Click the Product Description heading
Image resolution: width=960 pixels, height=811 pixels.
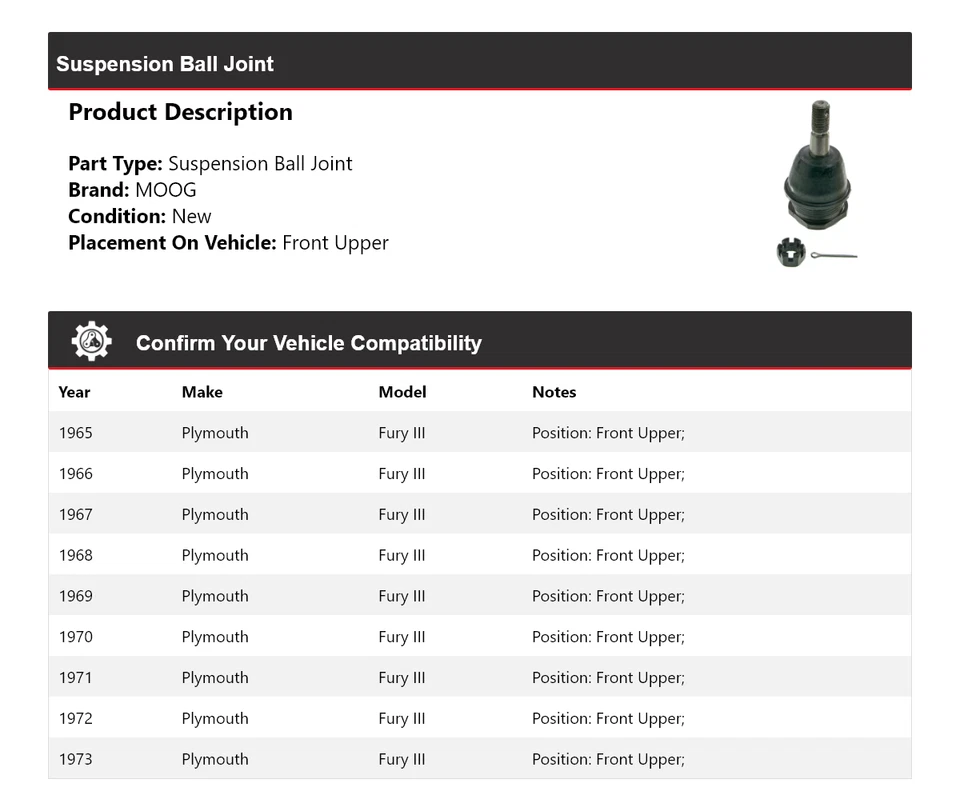pos(180,112)
